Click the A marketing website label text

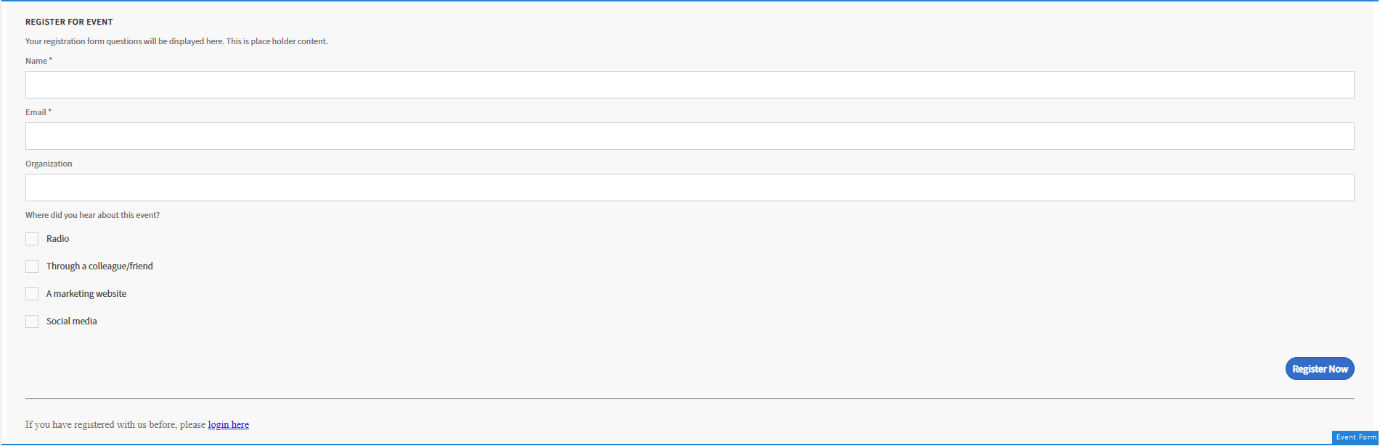(86, 294)
